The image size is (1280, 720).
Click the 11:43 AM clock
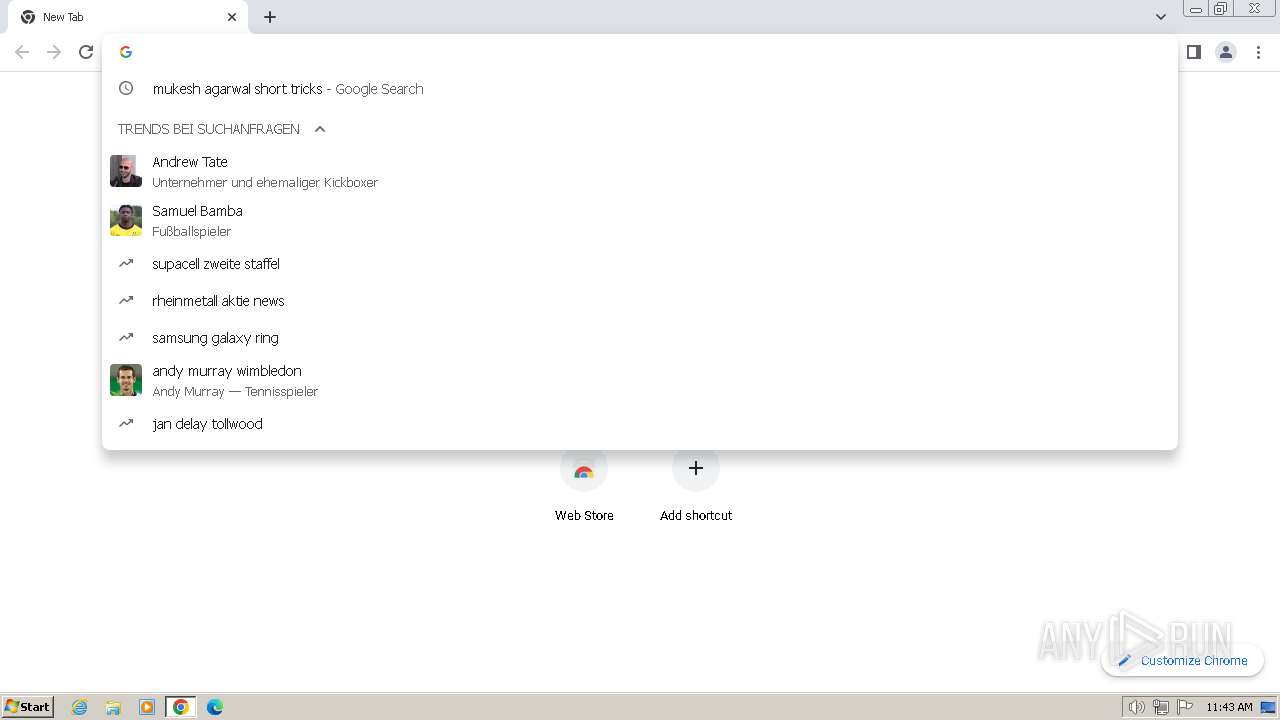click(x=1229, y=707)
